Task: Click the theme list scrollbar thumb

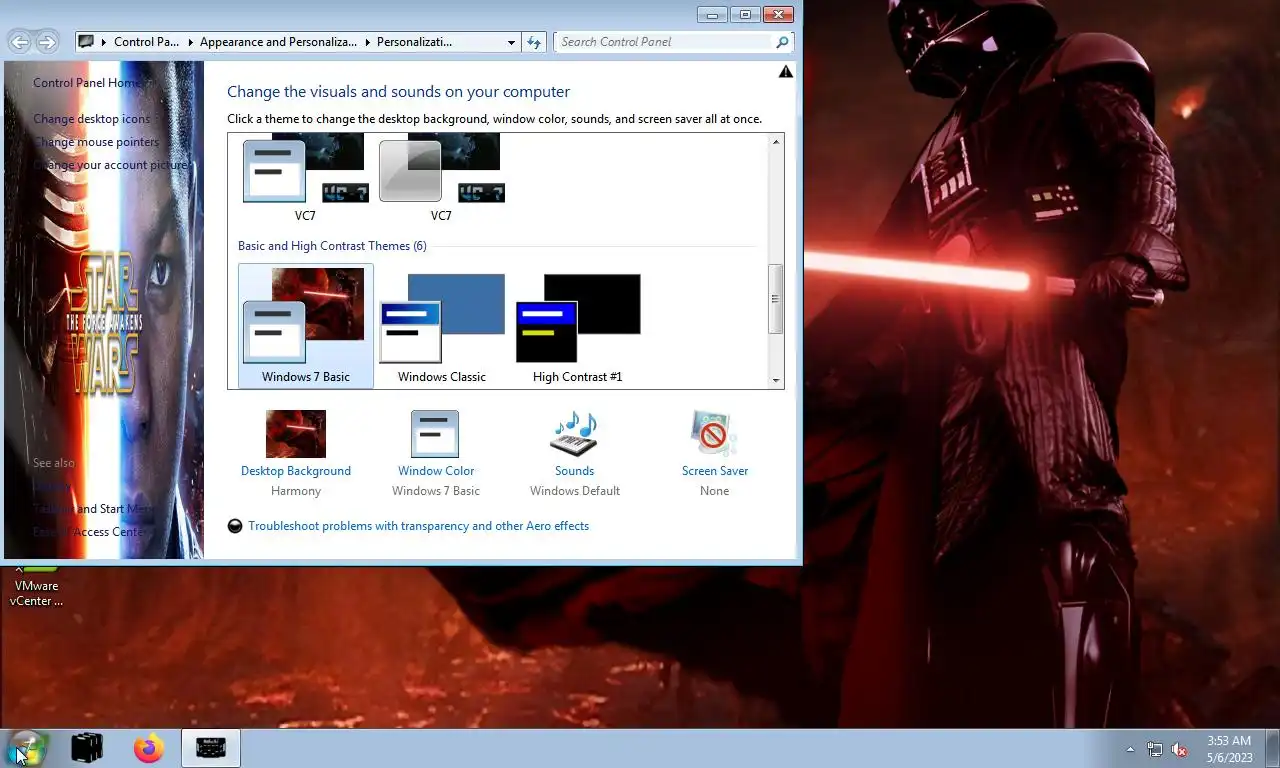Action: click(775, 299)
